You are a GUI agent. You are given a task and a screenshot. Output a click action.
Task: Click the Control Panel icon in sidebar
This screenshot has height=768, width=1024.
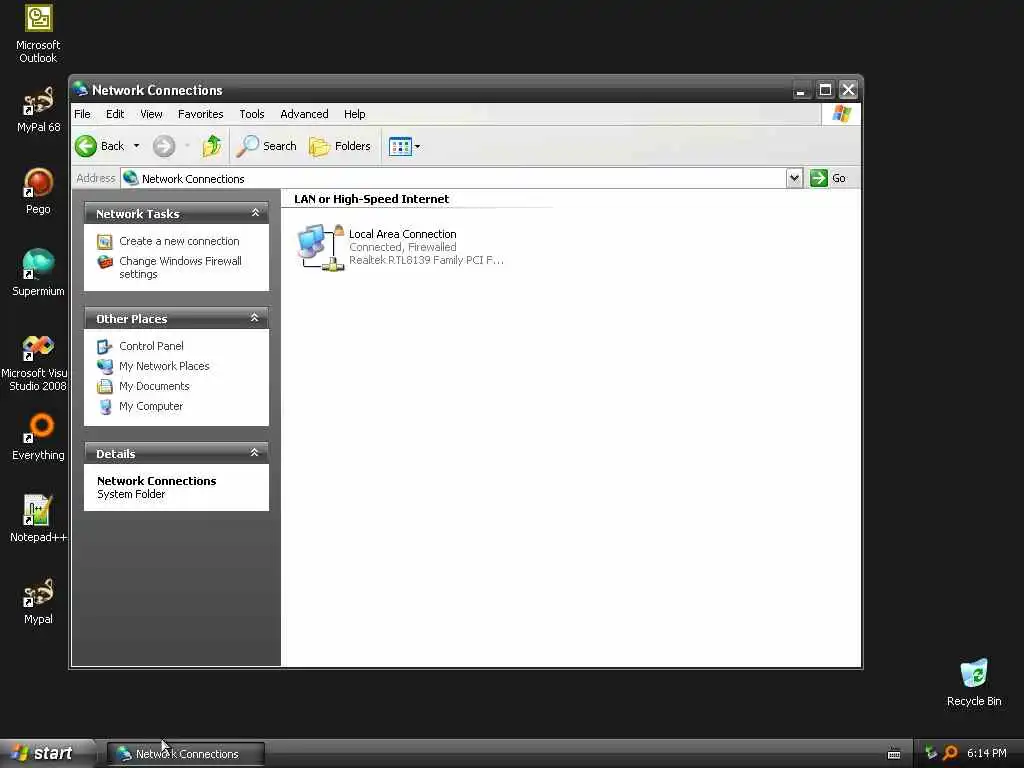click(x=104, y=347)
